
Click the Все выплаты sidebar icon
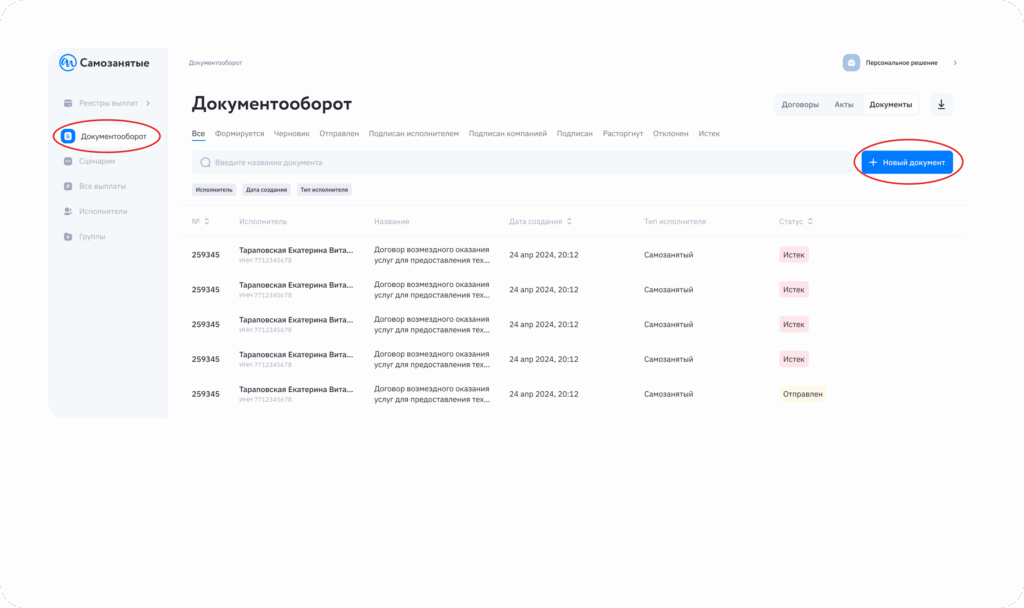[x=68, y=186]
